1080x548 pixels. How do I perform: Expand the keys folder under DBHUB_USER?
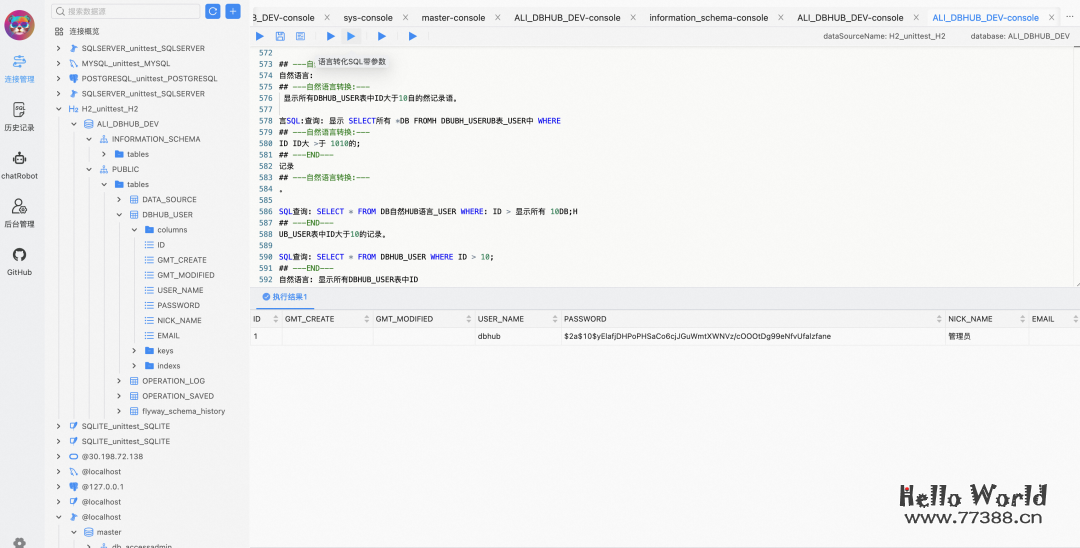(135, 351)
